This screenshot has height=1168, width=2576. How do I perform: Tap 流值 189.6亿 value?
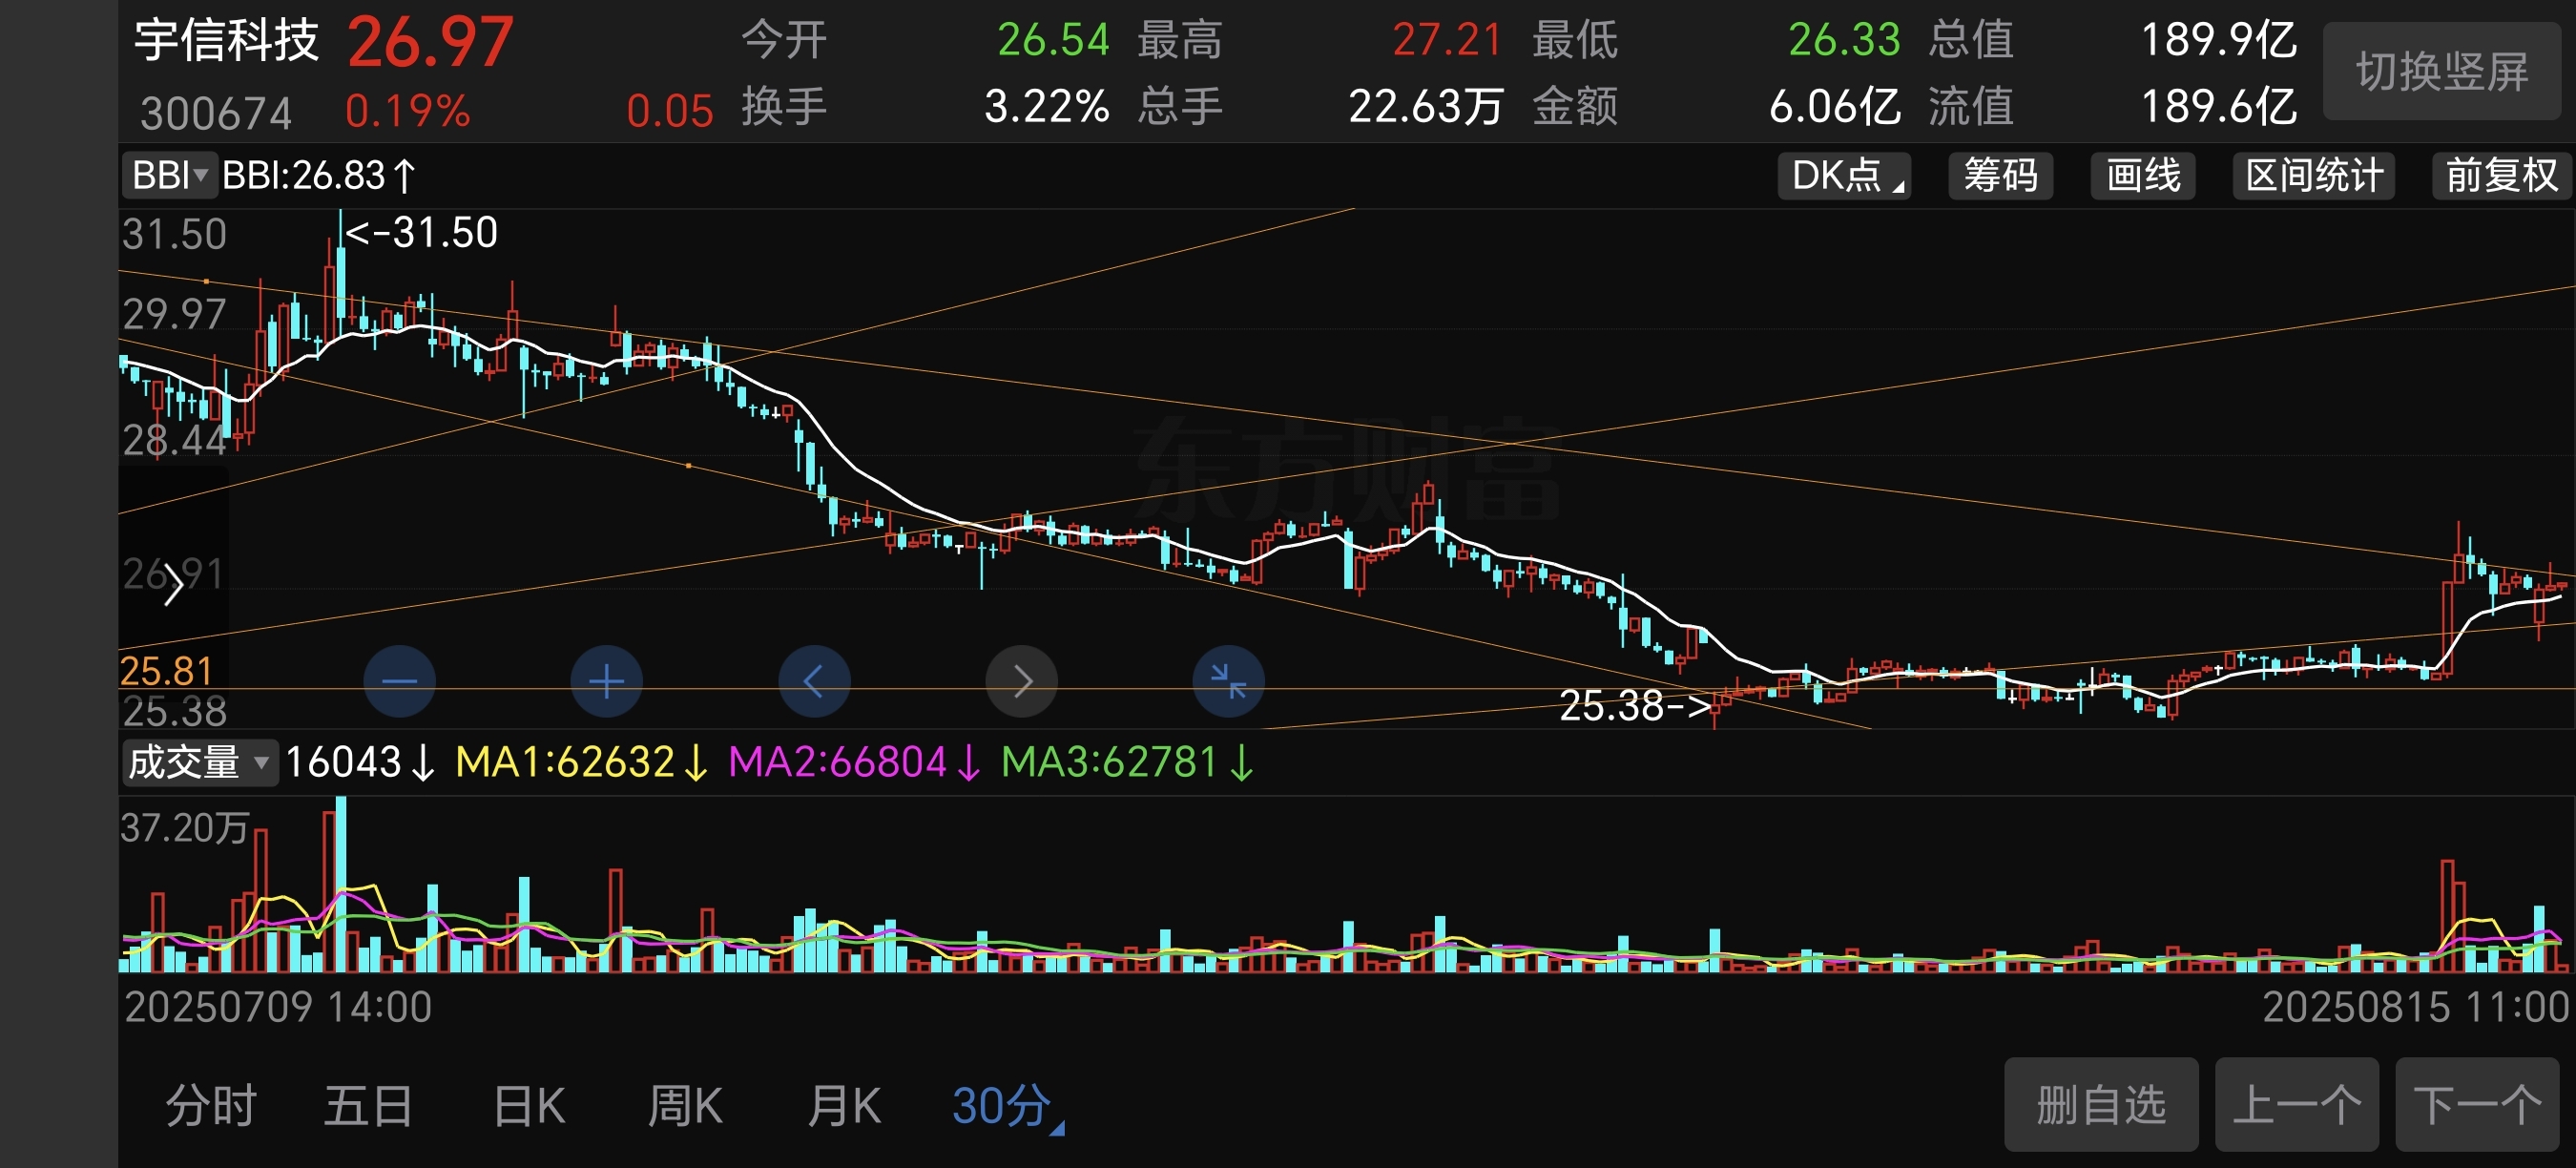tap(2218, 106)
